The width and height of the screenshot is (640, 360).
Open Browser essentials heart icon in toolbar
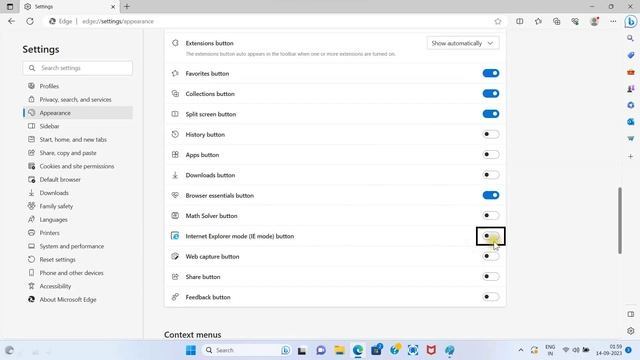coord(575,21)
